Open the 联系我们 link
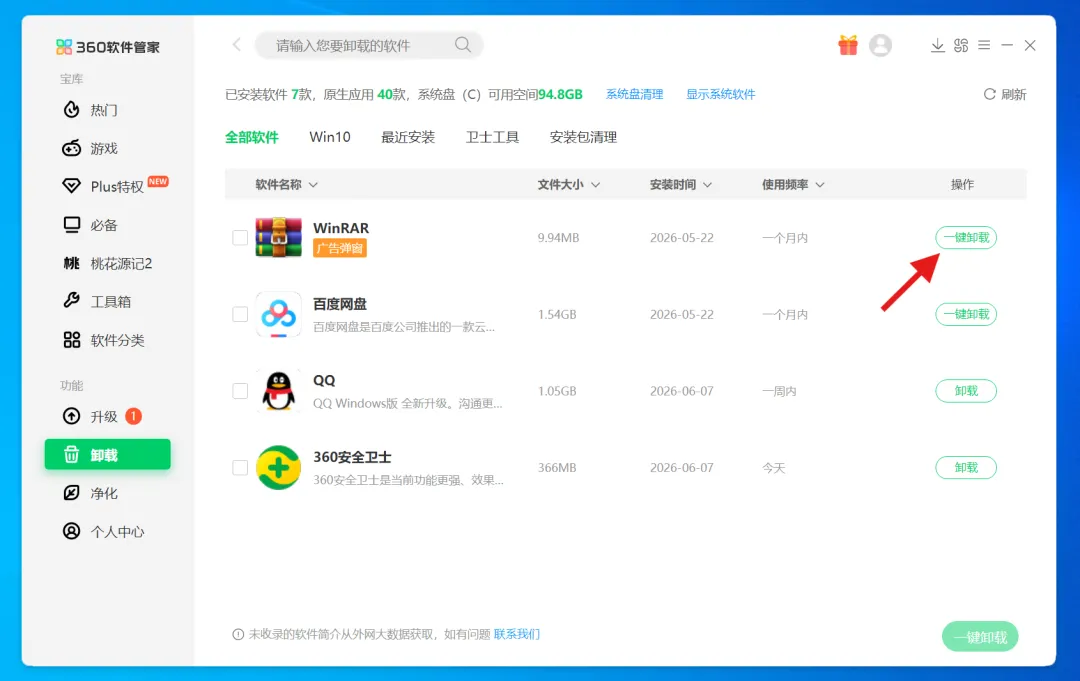This screenshot has width=1080, height=681. coord(517,634)
